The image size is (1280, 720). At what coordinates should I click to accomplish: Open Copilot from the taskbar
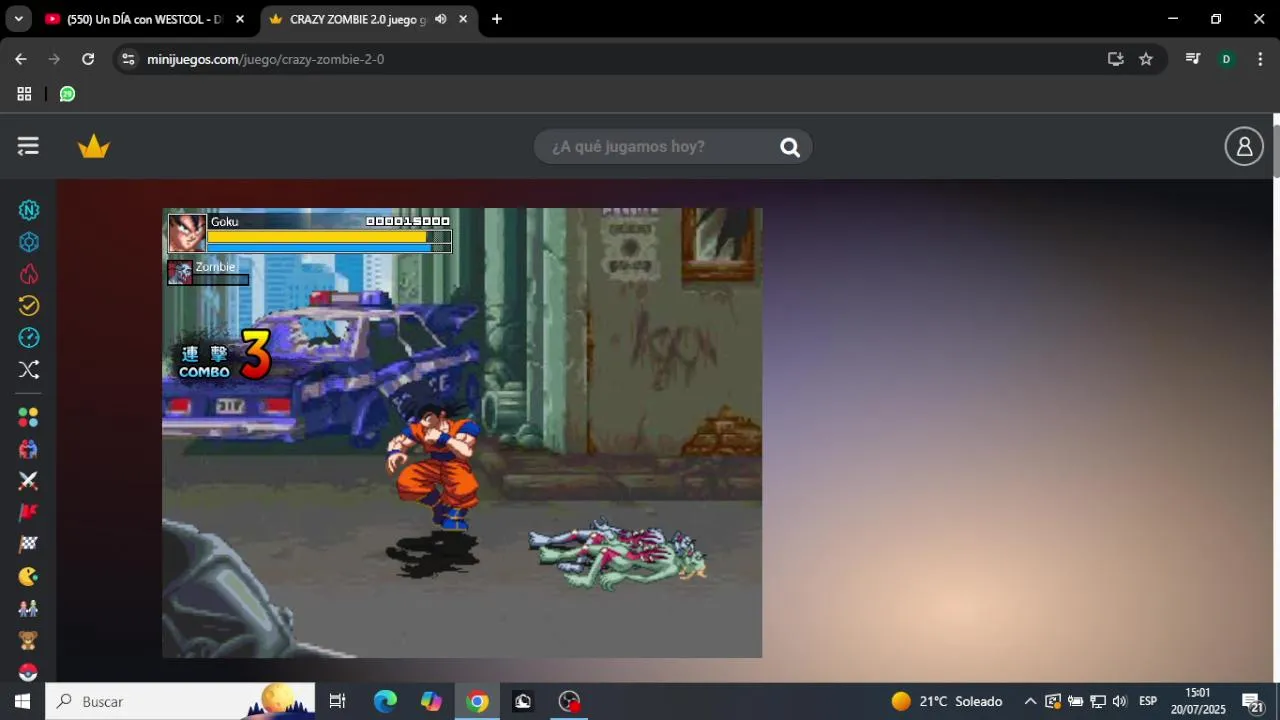click(431, 701)
